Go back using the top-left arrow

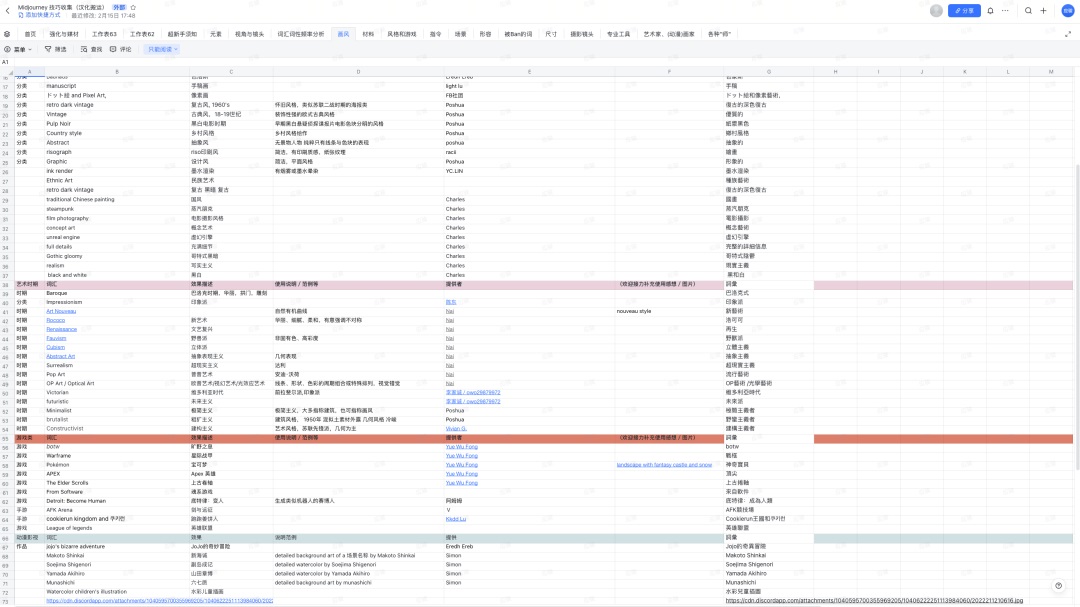tap(8, 10)
